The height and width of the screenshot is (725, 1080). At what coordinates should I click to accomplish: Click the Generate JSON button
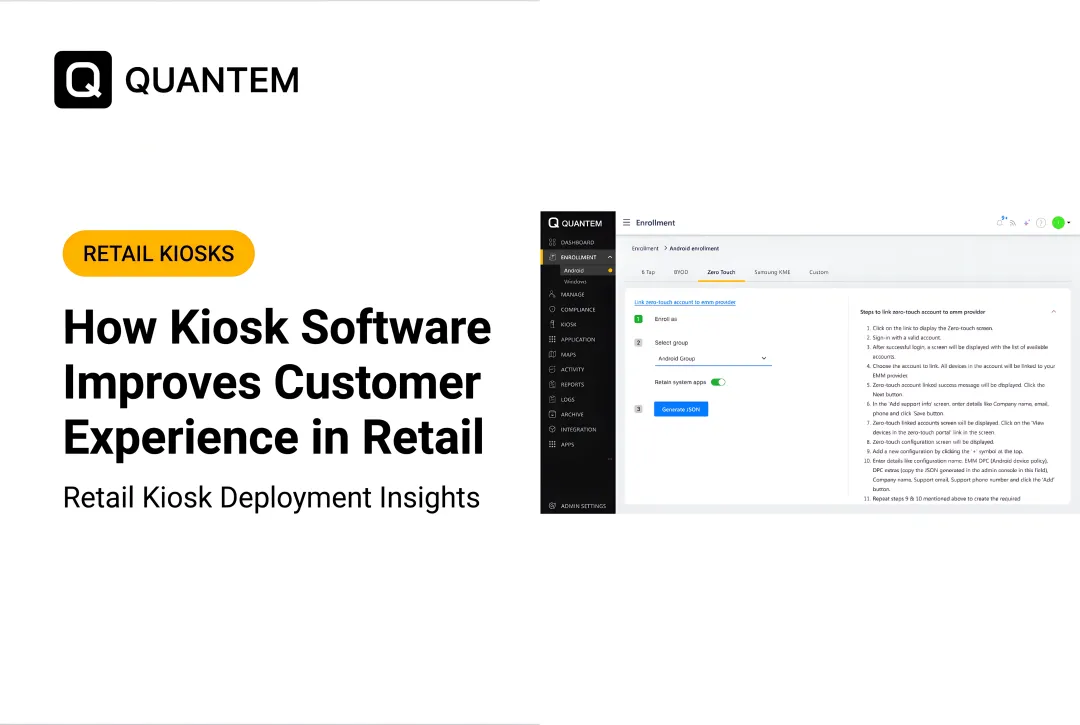[x=681, y=409]
